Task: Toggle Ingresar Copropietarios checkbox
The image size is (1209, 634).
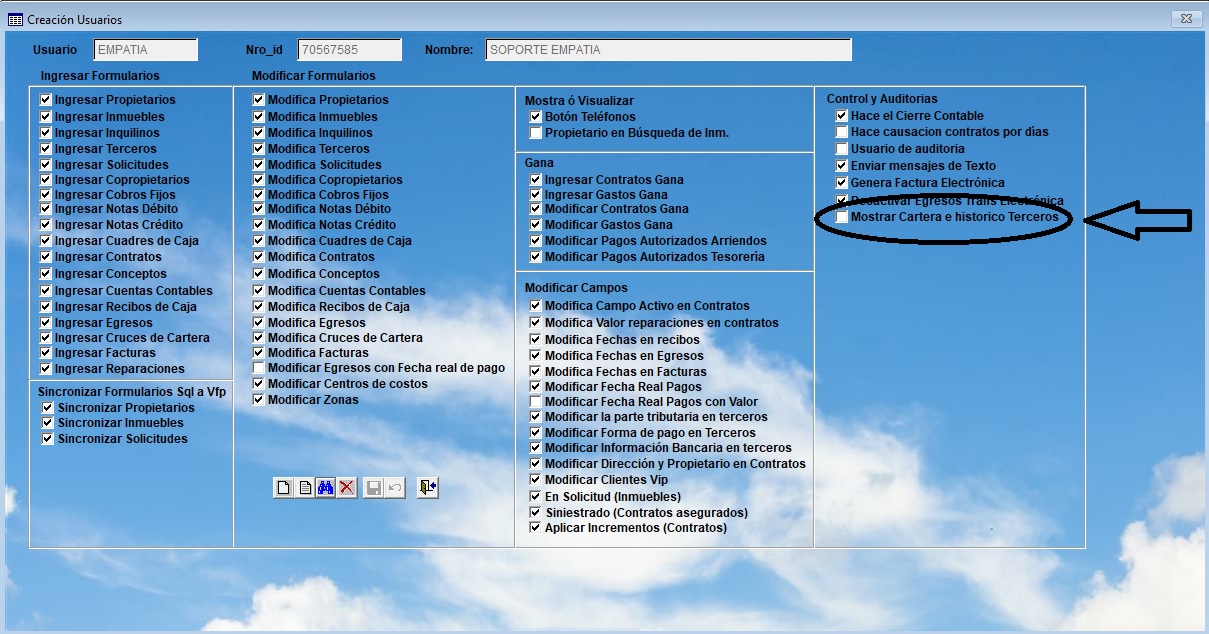Action: (46, 180)
